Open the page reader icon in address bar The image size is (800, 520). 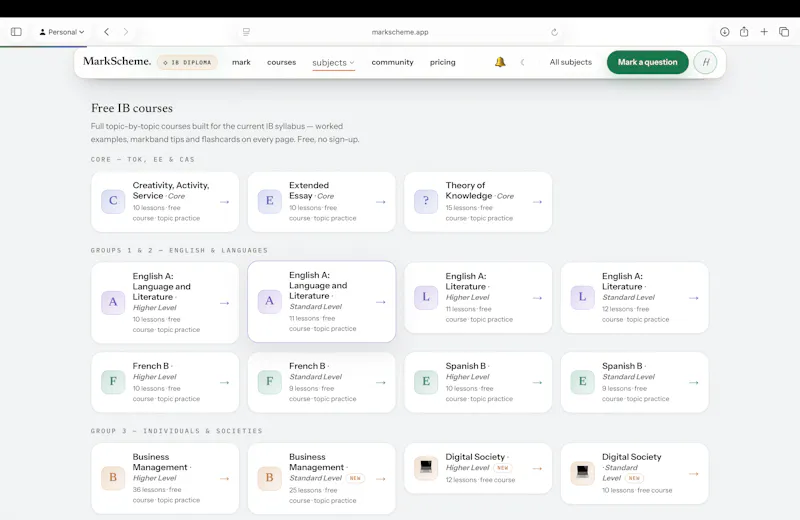pos(246,32)
